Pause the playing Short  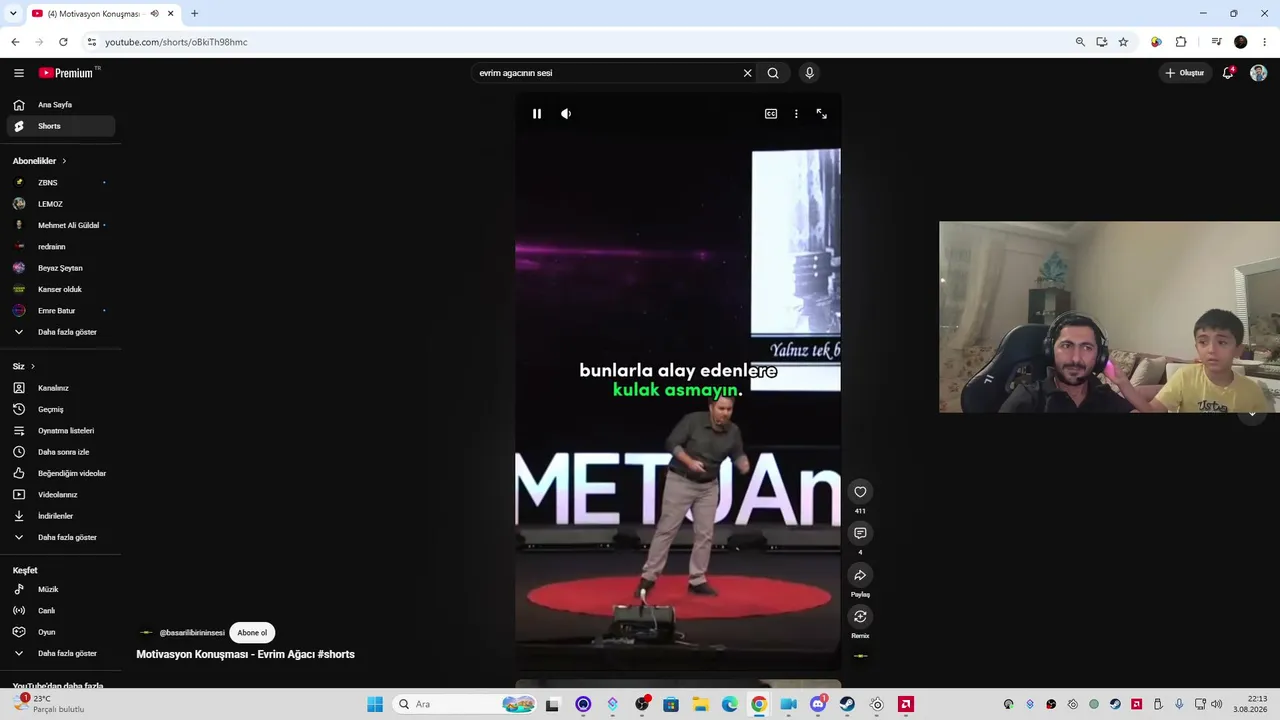pyautogui.click(x=537, y=114)
